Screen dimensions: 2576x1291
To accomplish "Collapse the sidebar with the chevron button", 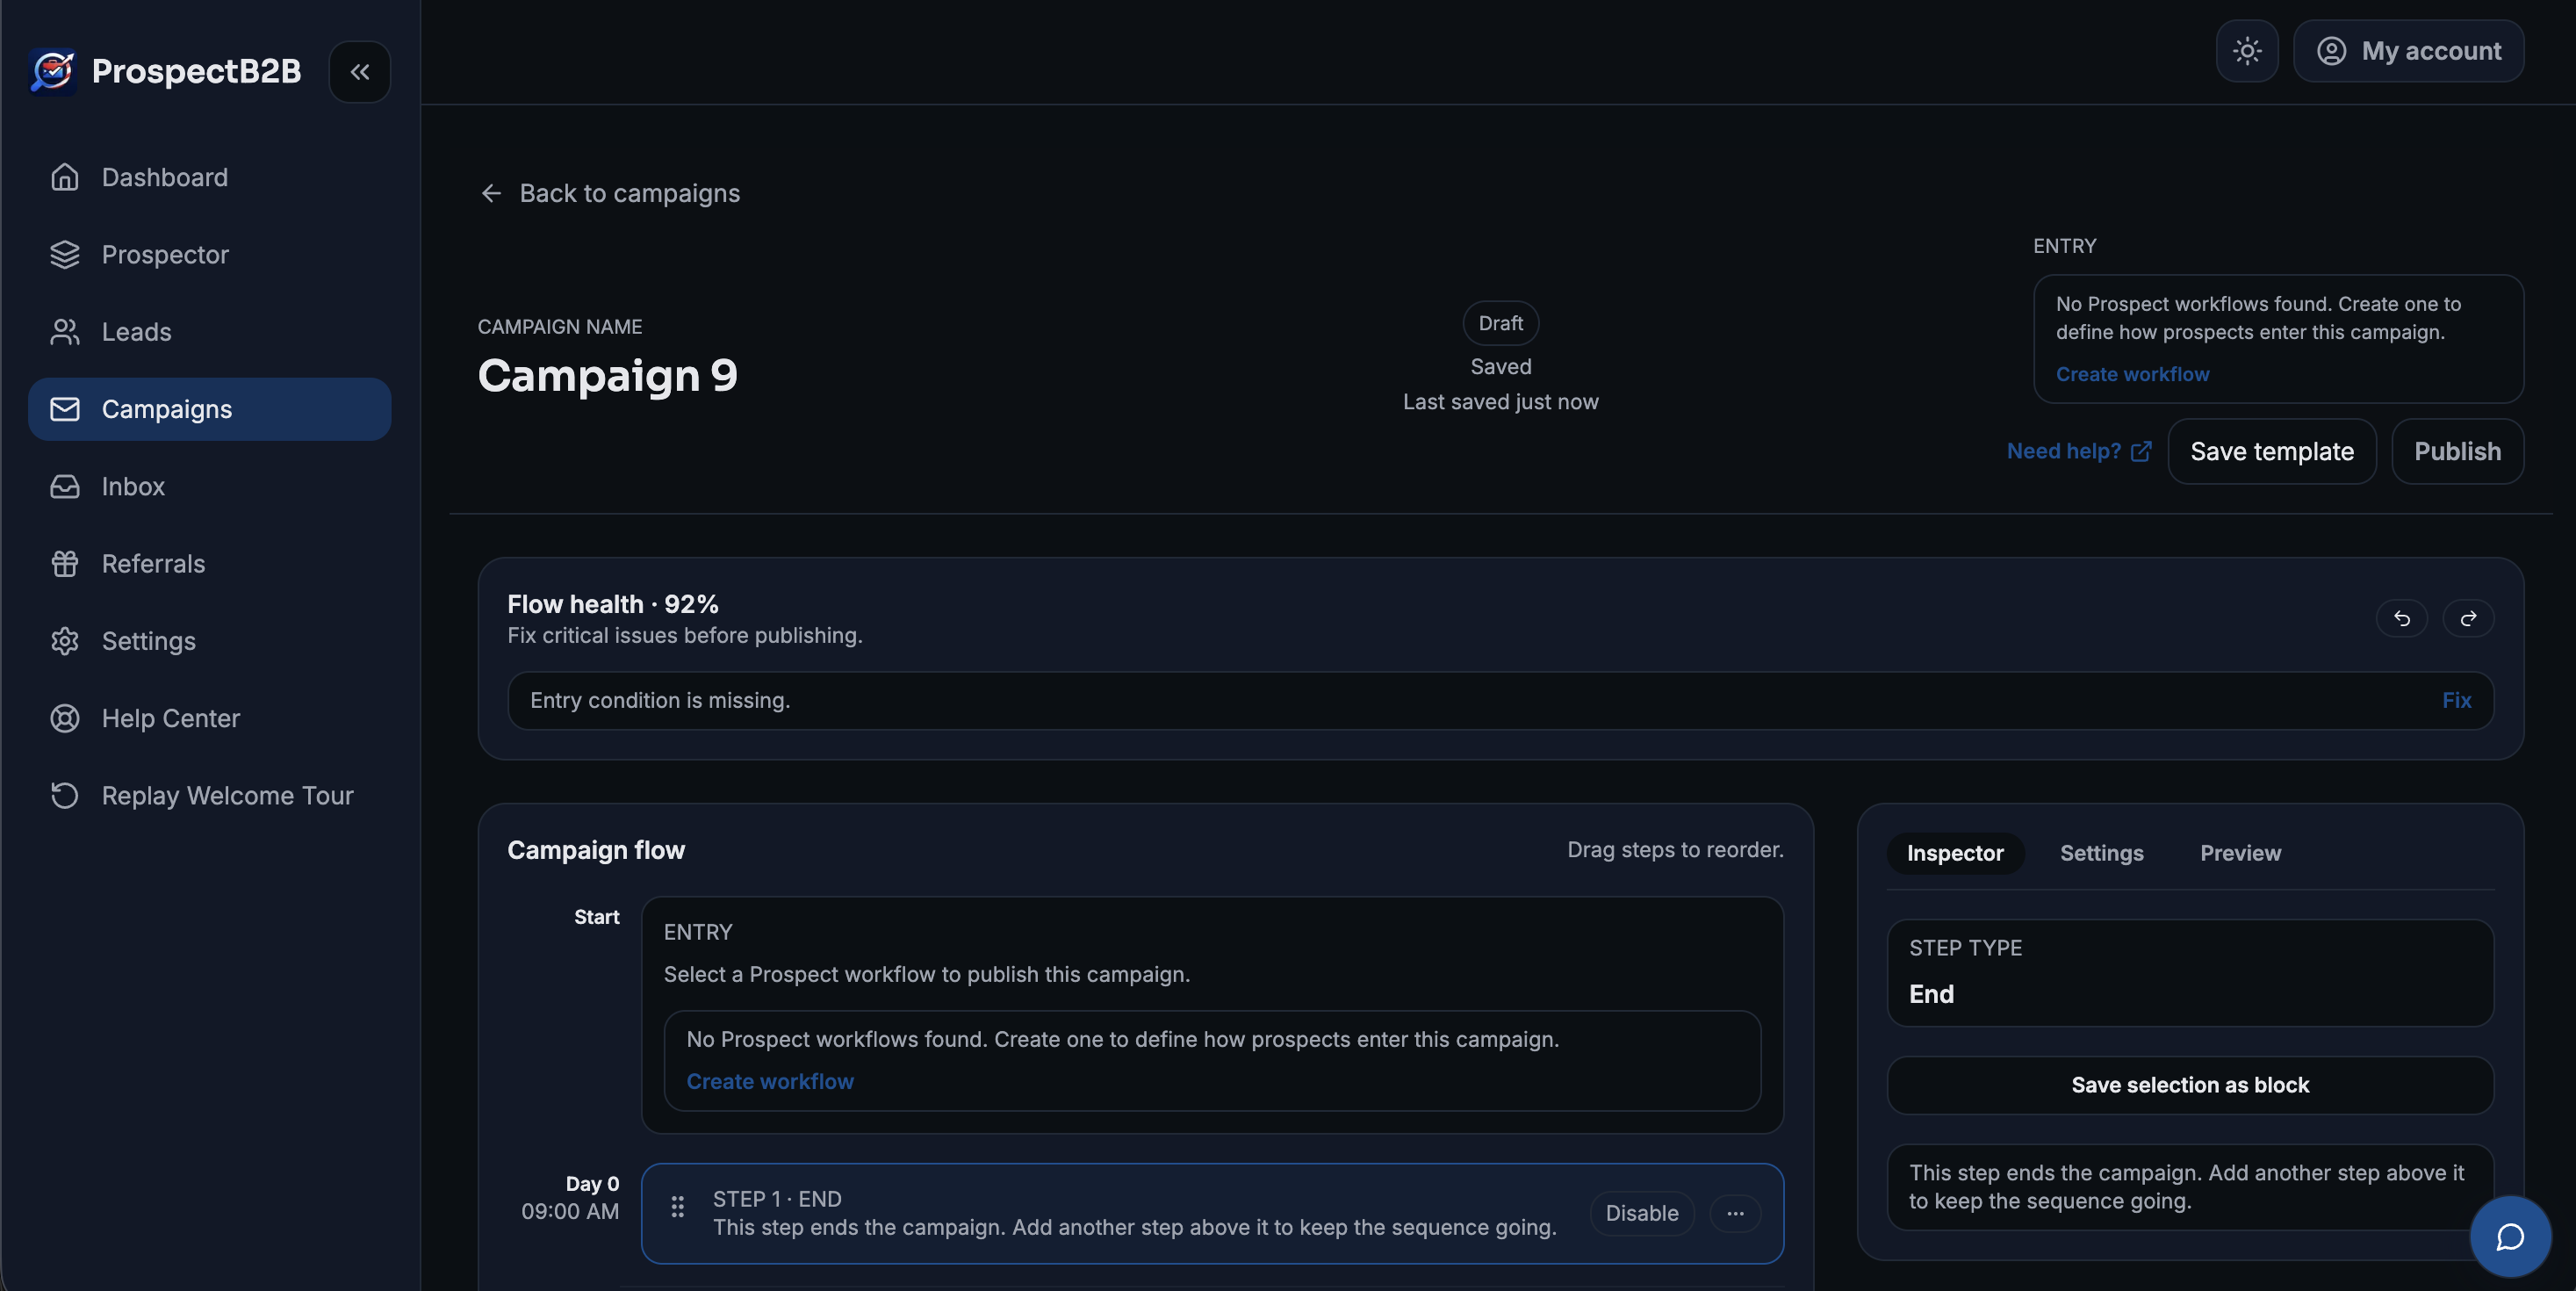I will tap(359, 71).
